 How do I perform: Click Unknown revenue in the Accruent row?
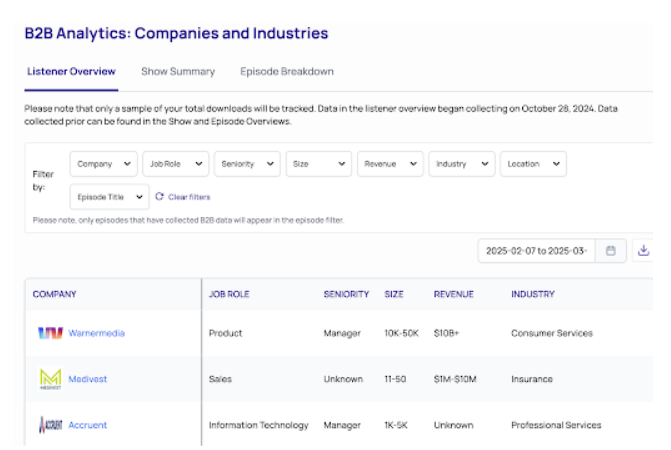point(454,425)
